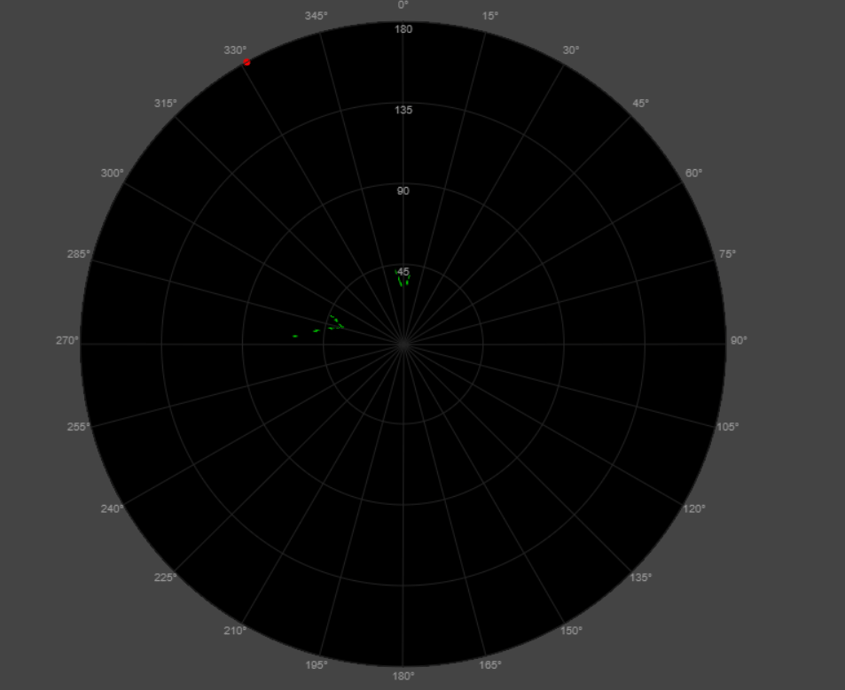Viewport: 845px width, 690px height.
Task: Select the 120° angle label
Action: click(694, 508)
